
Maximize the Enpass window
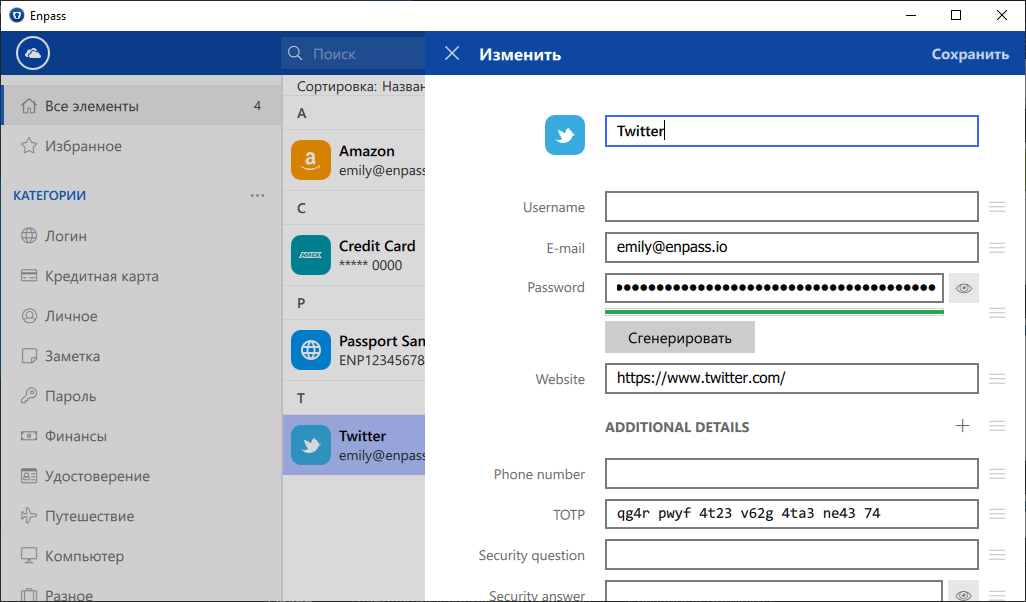[956, 15]
